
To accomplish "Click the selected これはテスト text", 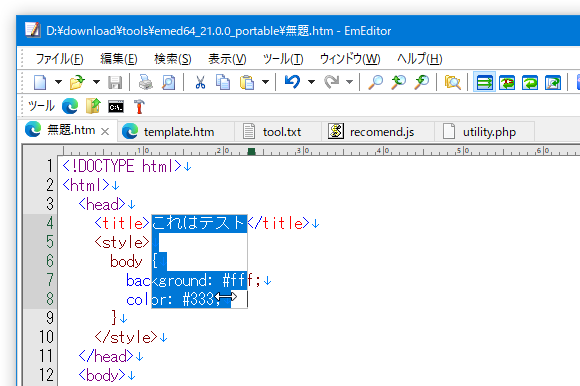I will (199, 223).
